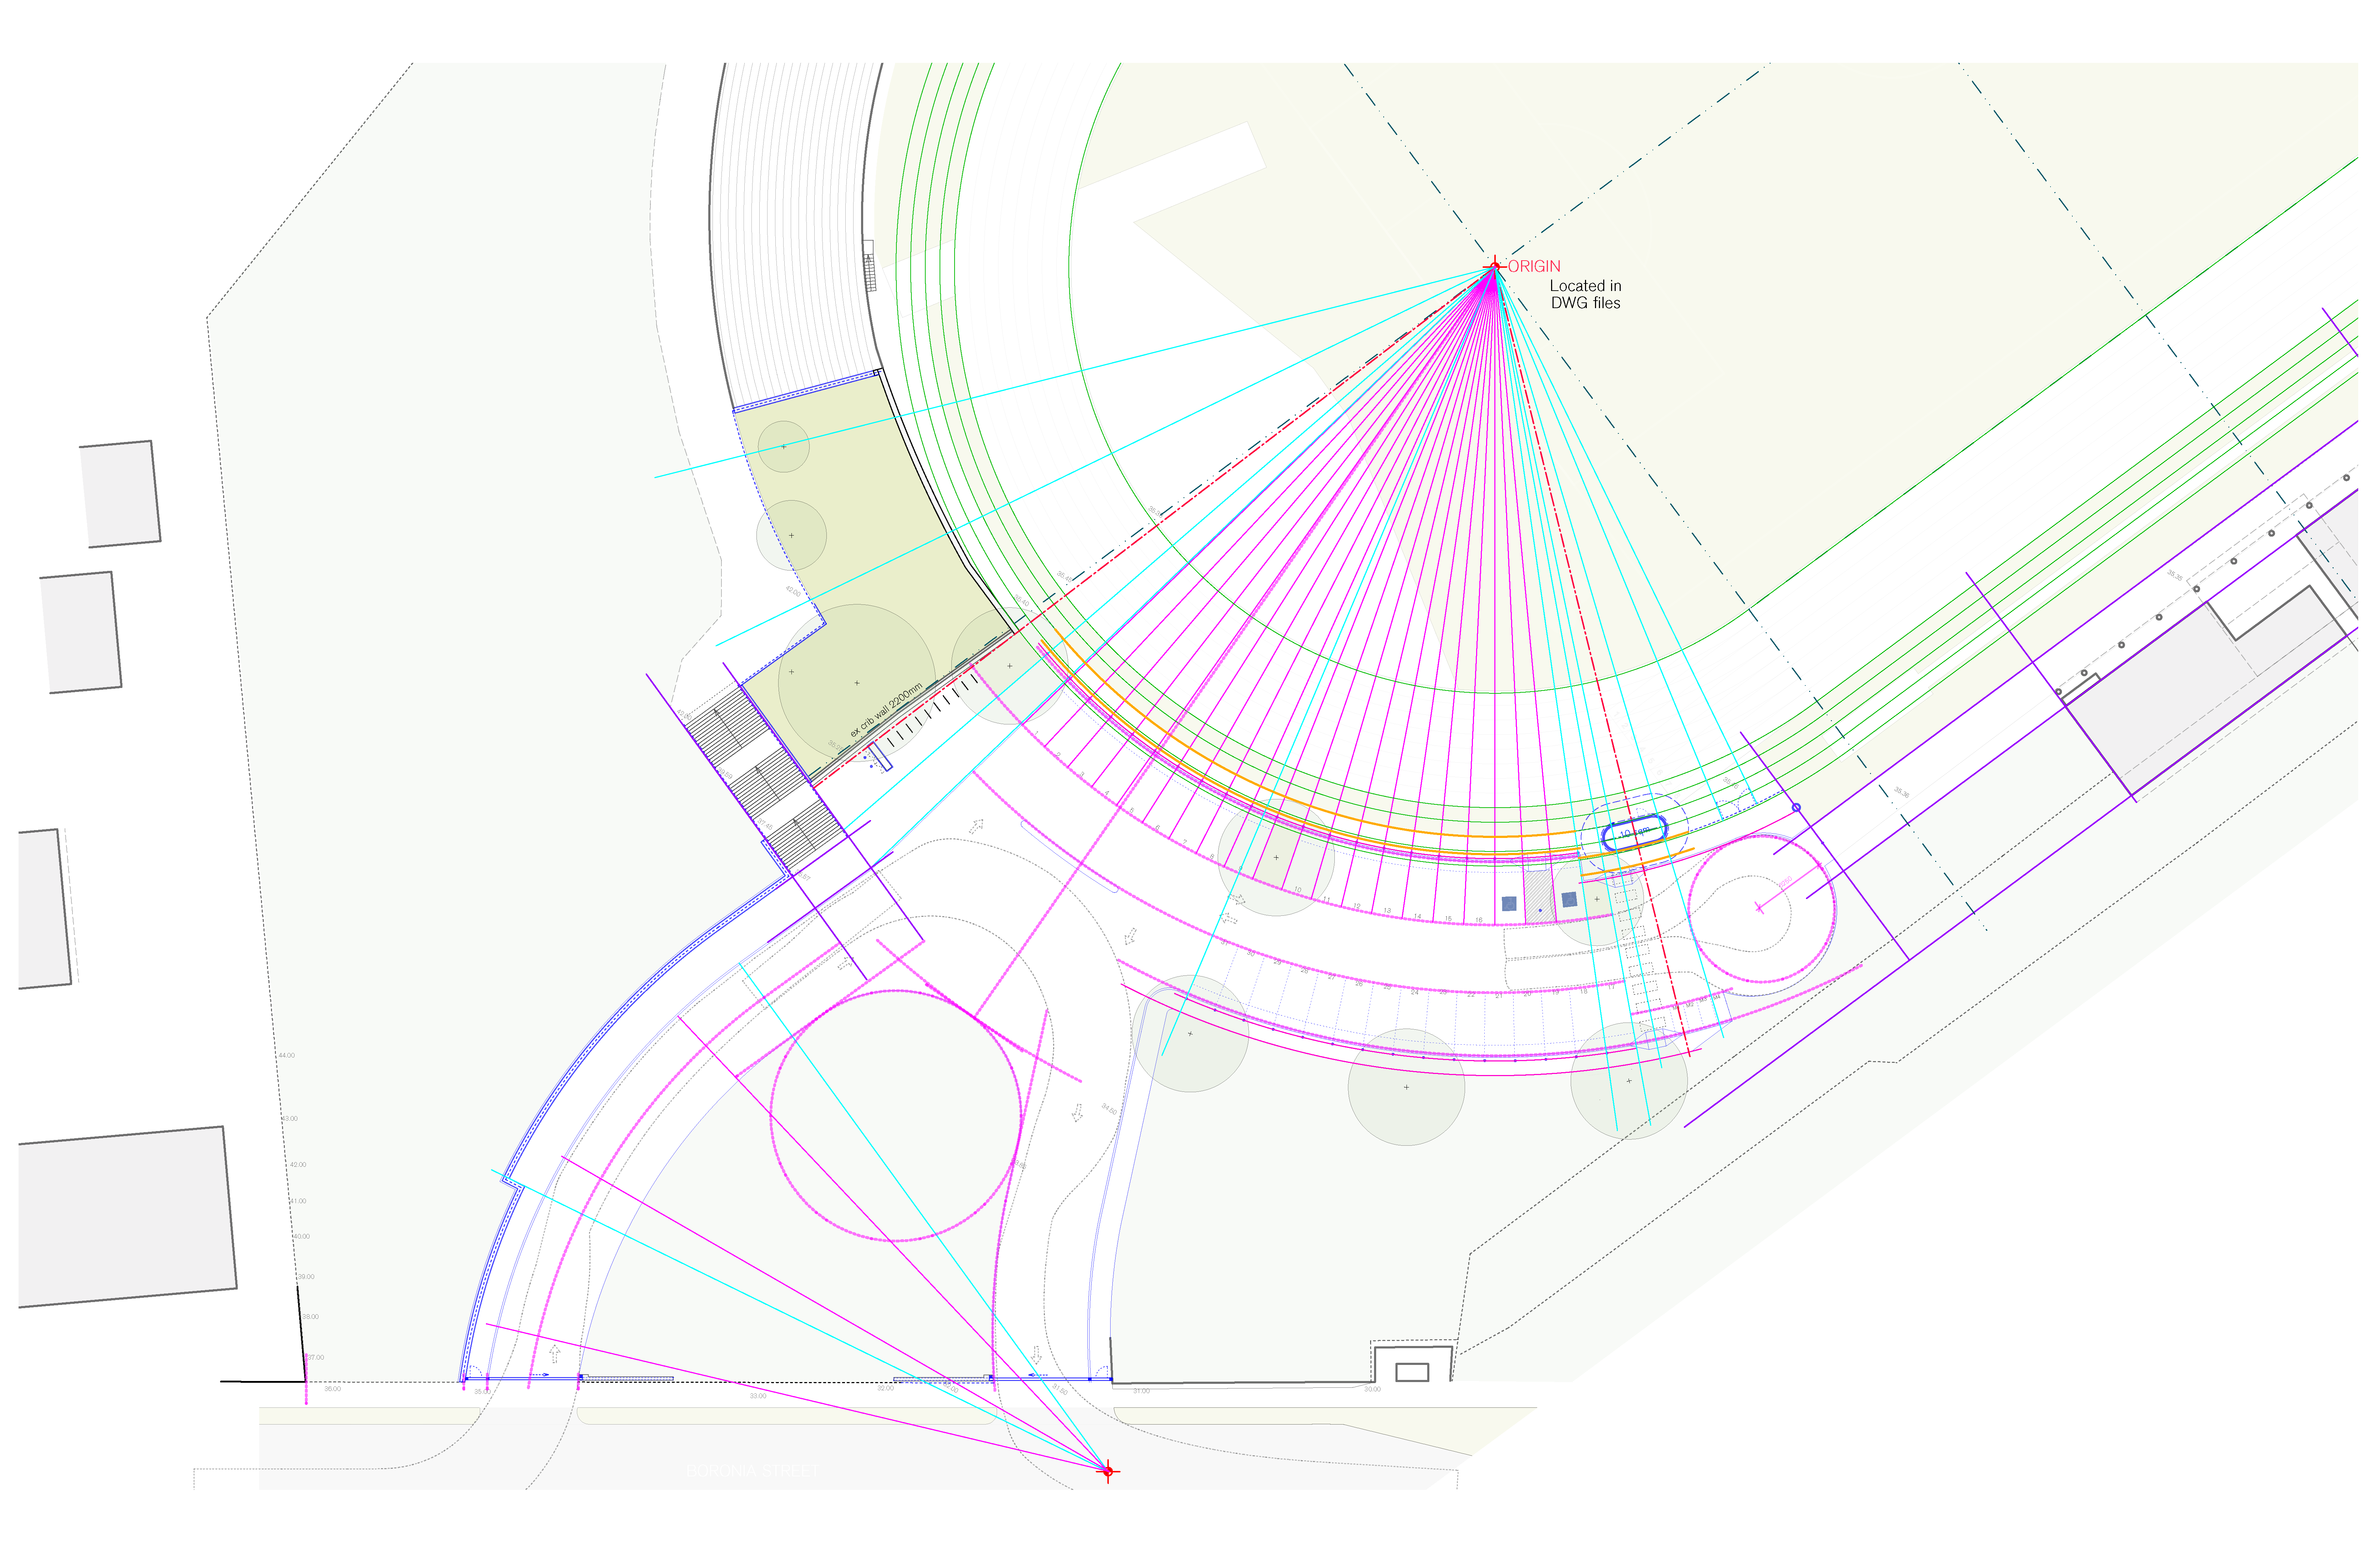Click contour label '30.00'
Screen dimensions: 2380x1562
coord(1373,1389)
